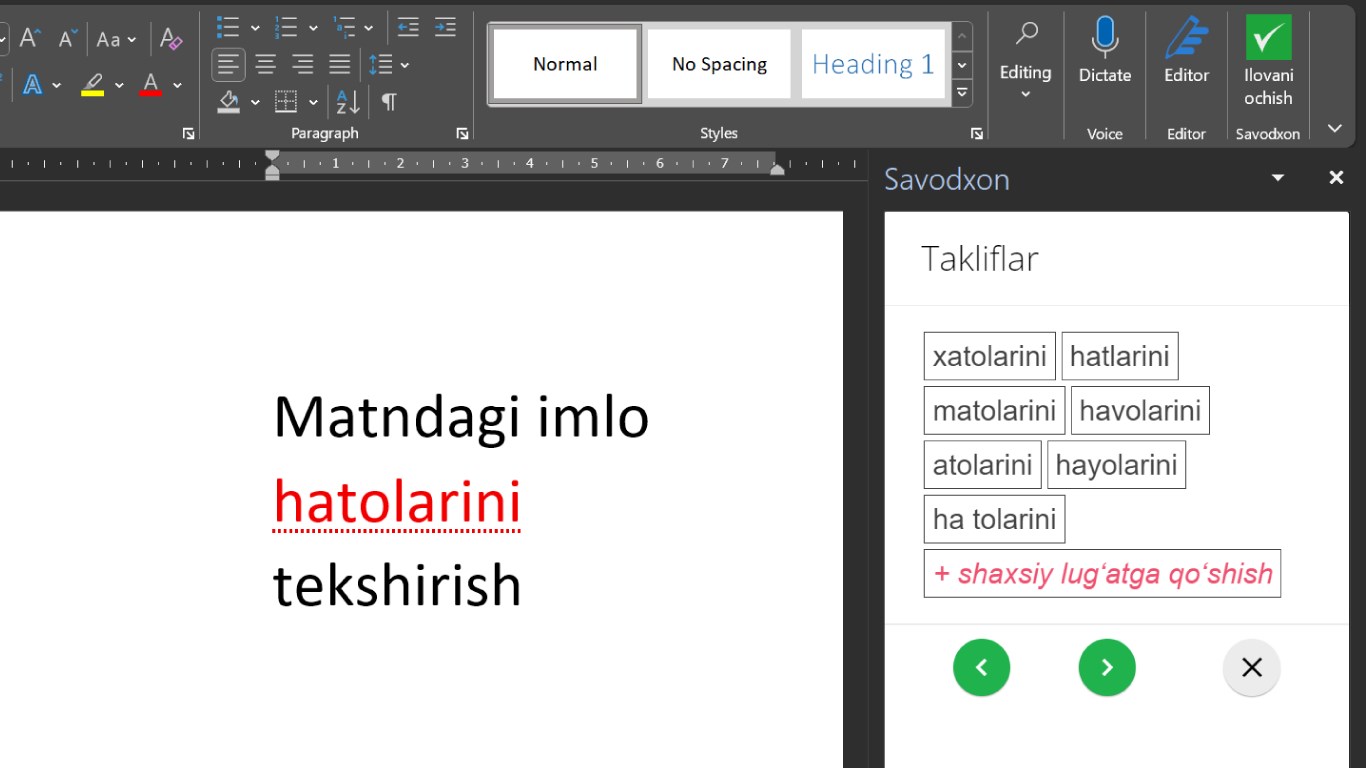Screen dimensions: 1366x768
Task: Expand highlight color dropdown arrow
Action: tap(119, 85)
